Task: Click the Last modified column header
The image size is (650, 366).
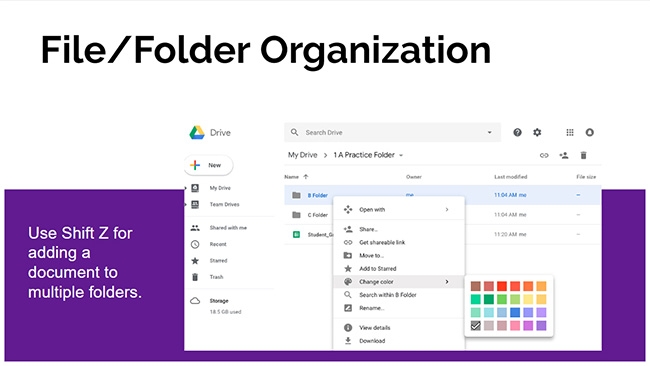Action: pos(511,177)
